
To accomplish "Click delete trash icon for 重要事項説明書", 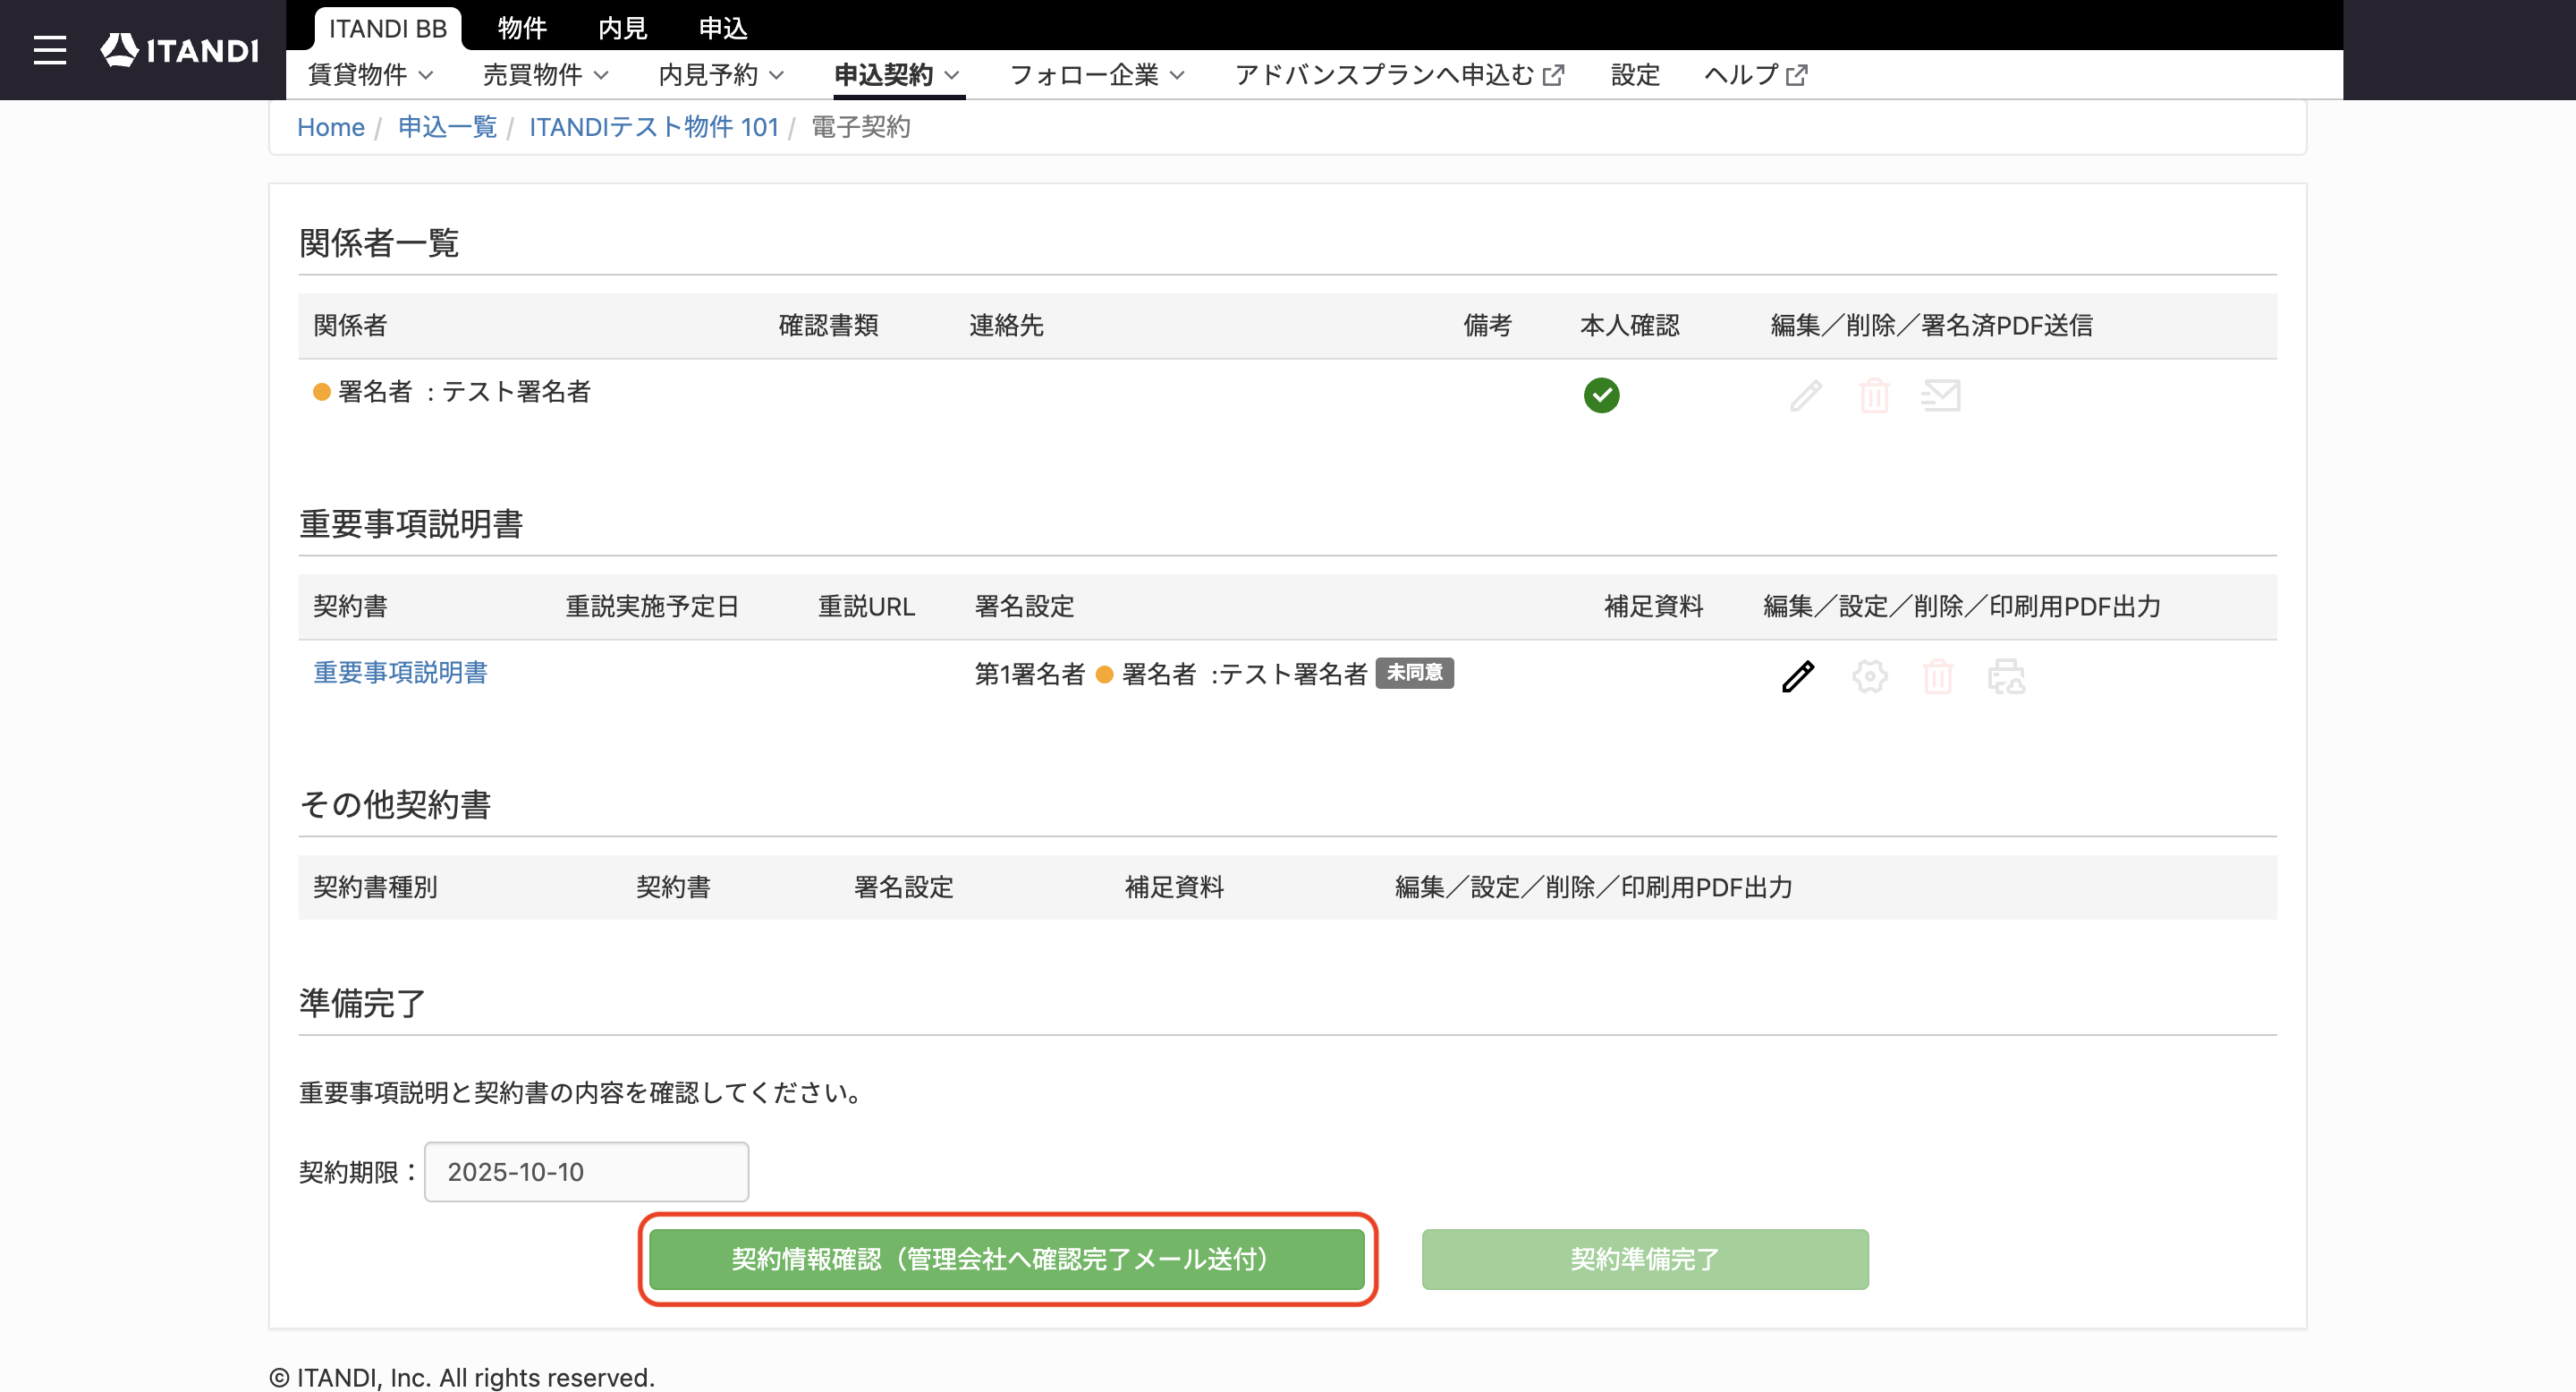I will tap(1938, 676).
